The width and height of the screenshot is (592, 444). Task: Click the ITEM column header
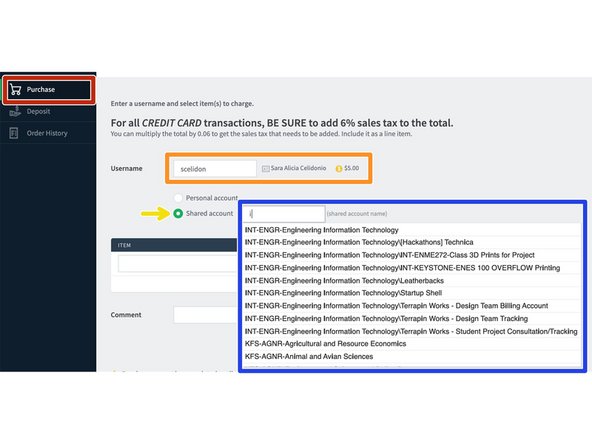pos(174,245)
